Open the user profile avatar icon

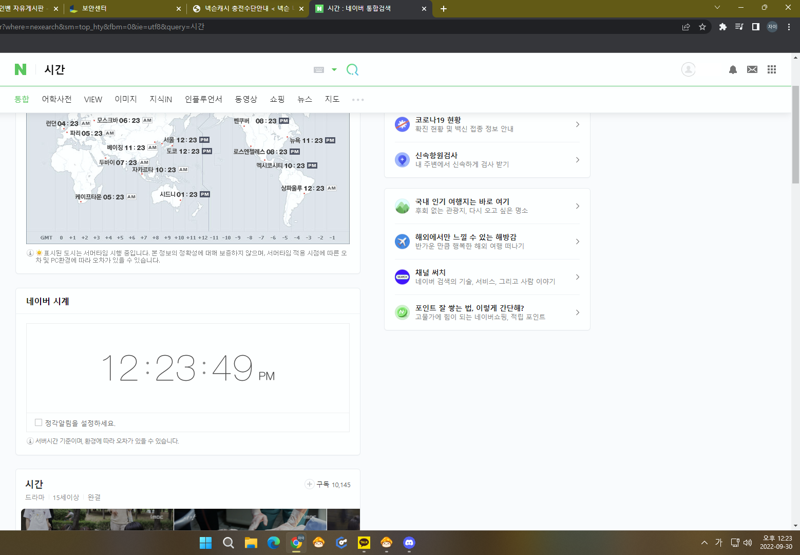(688, 69)
